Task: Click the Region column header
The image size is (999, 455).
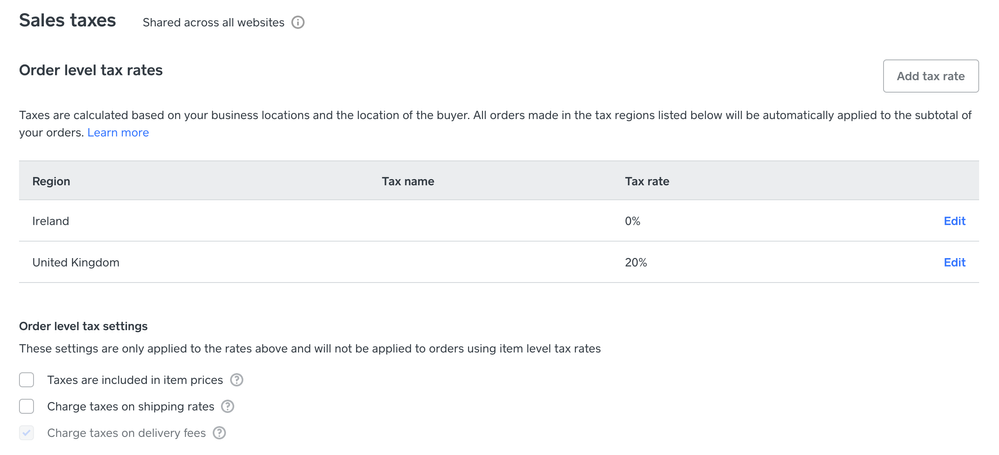Action: point(51,181)
